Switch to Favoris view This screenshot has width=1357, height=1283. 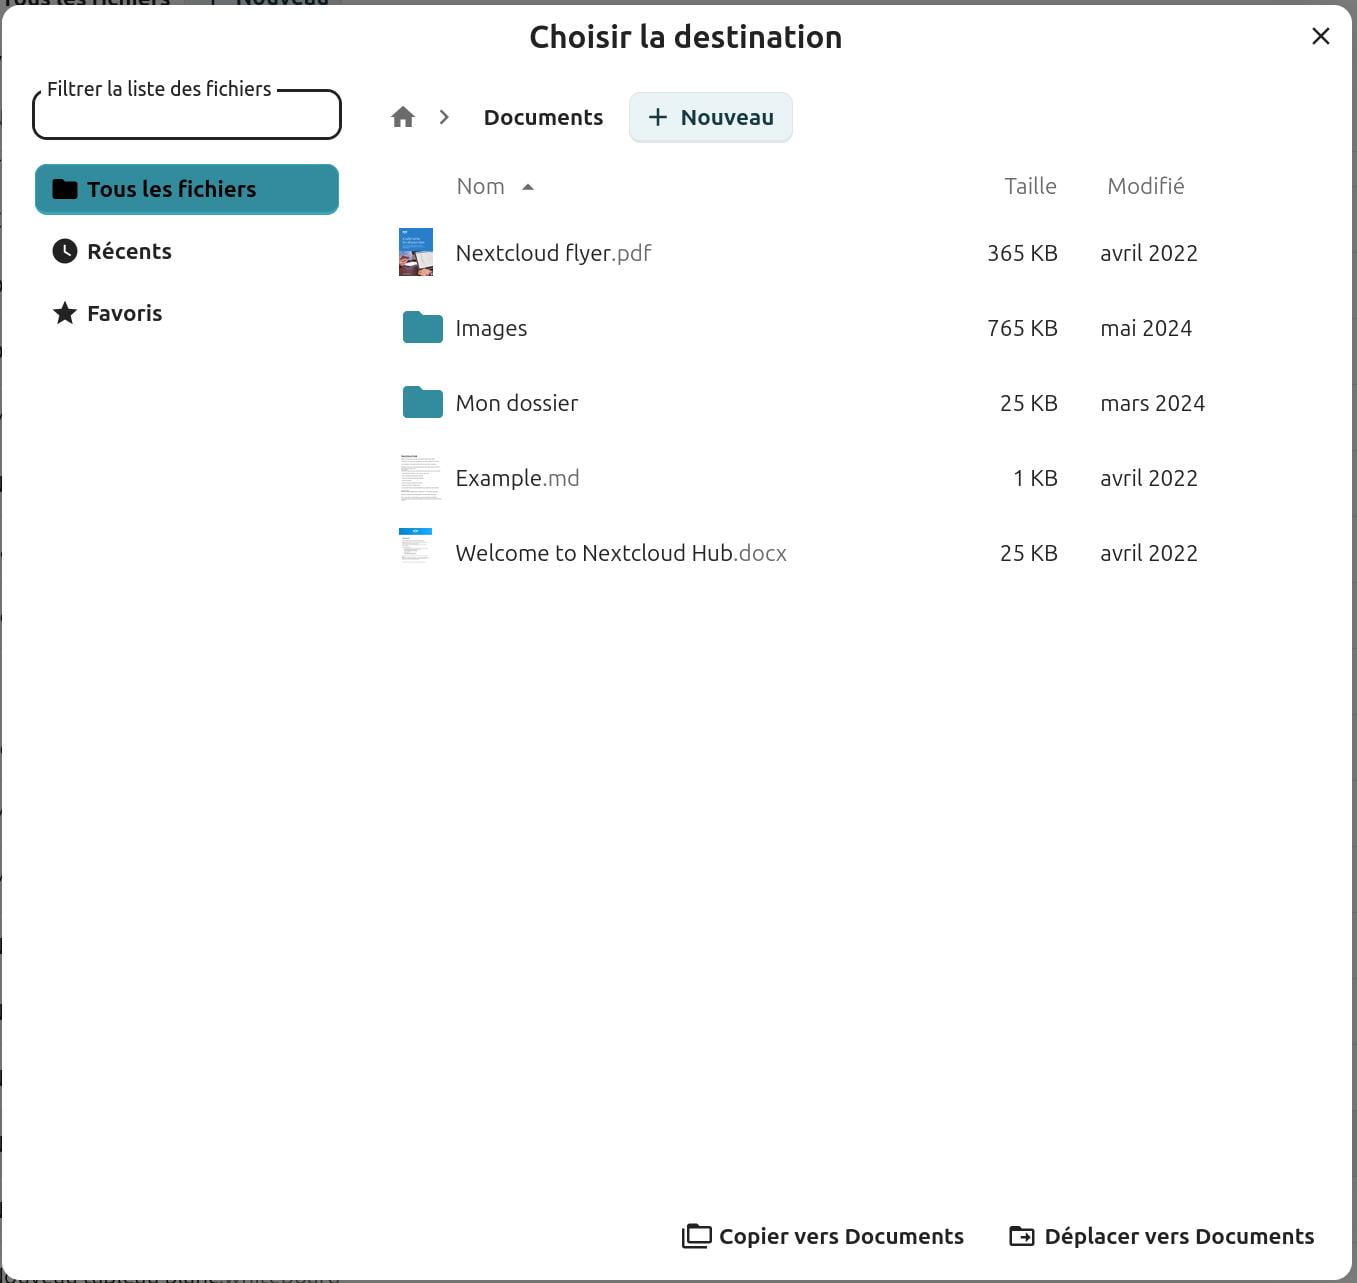point(187,313)
